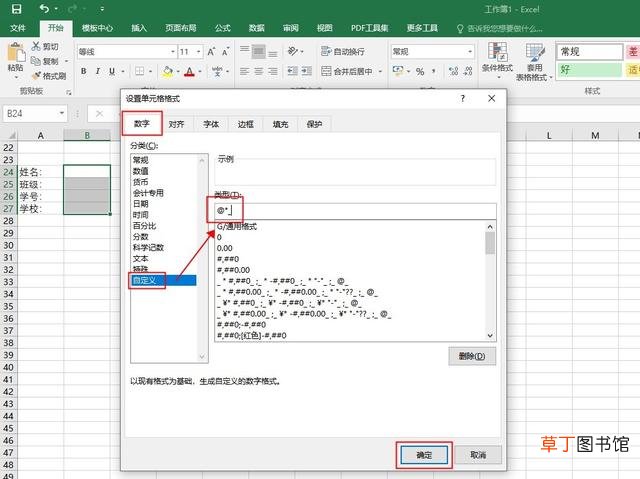Screen dimensions: 640x479
Task: Open the merge cells dropdown arrow
Action: click(x=380, y=71)
